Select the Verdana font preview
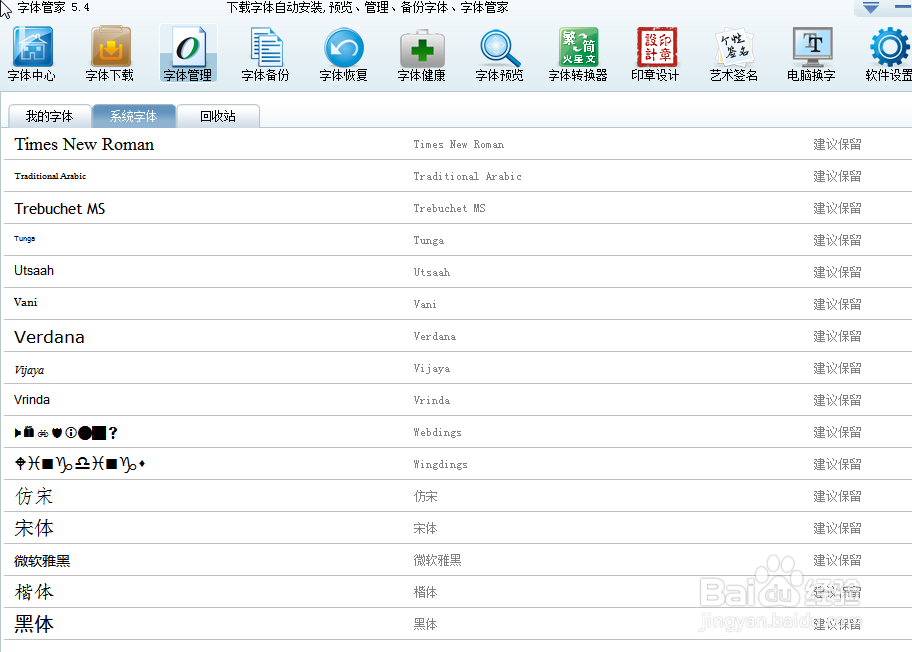Viewport: 912px width, 652px height. 49,337
